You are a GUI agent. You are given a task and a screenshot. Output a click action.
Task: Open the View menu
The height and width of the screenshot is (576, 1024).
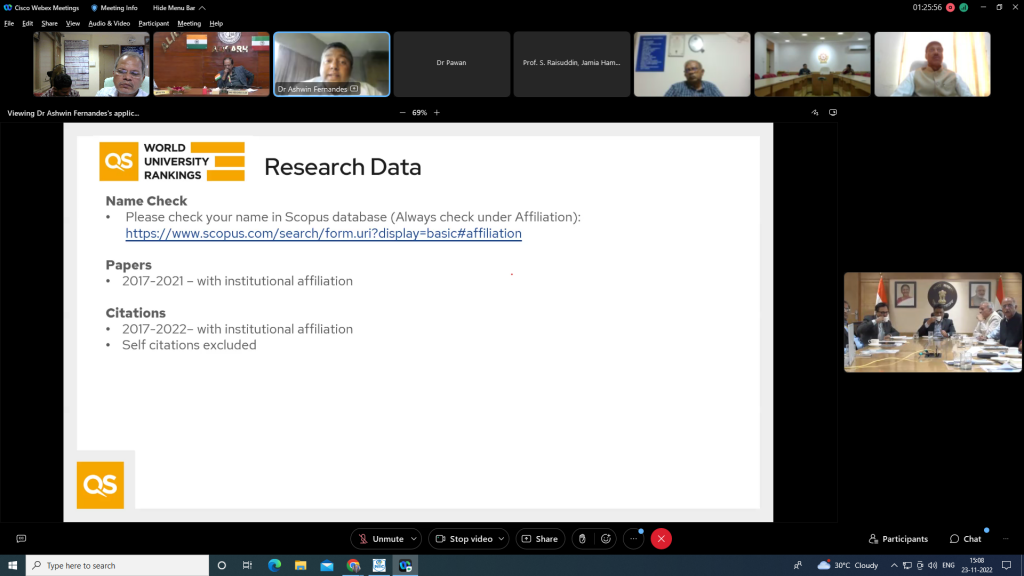click(72, 24)
